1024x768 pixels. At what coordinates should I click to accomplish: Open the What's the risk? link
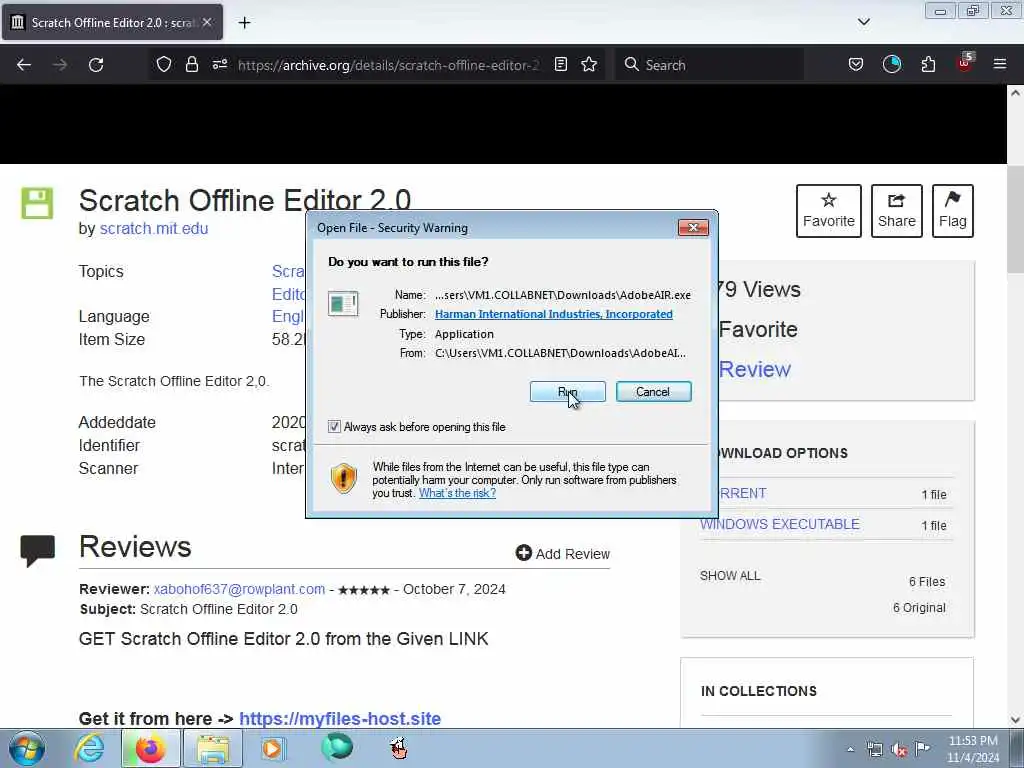coord(457,493)
